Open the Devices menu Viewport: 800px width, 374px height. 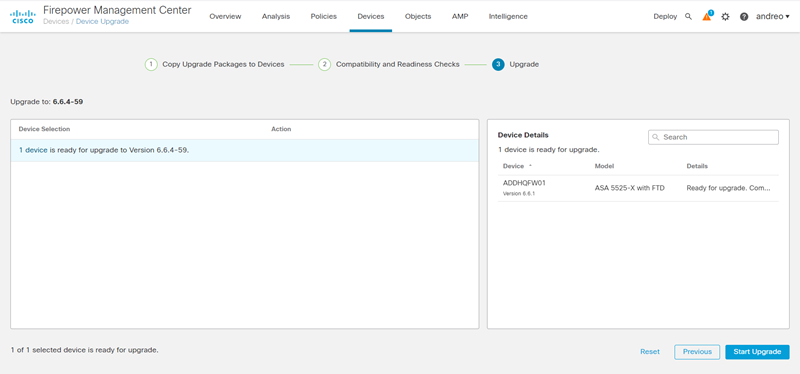[x=371, y=16]
